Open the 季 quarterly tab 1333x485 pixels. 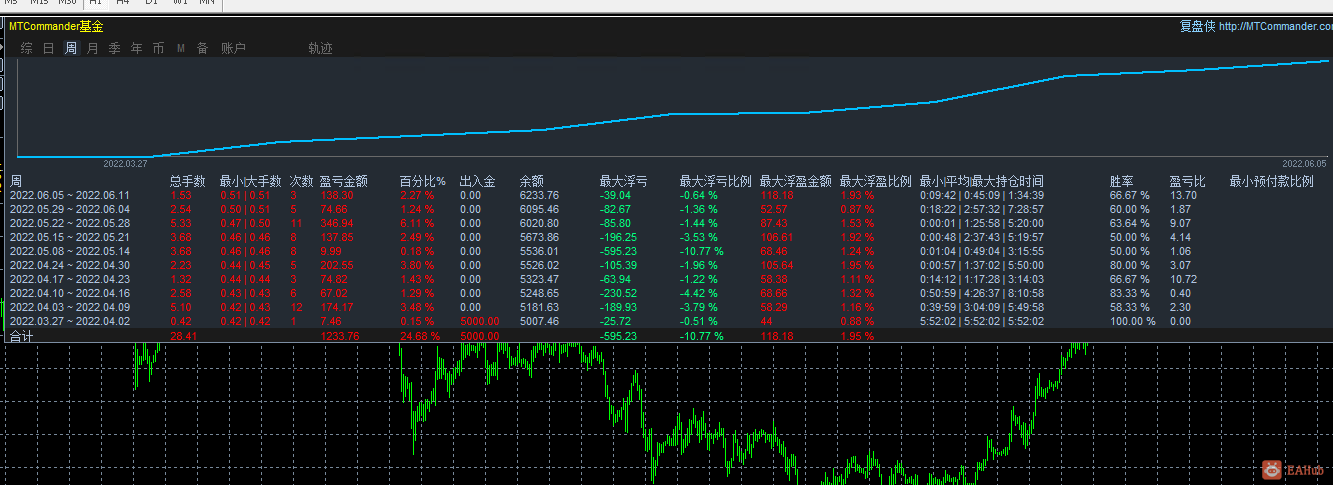point(115,48)
